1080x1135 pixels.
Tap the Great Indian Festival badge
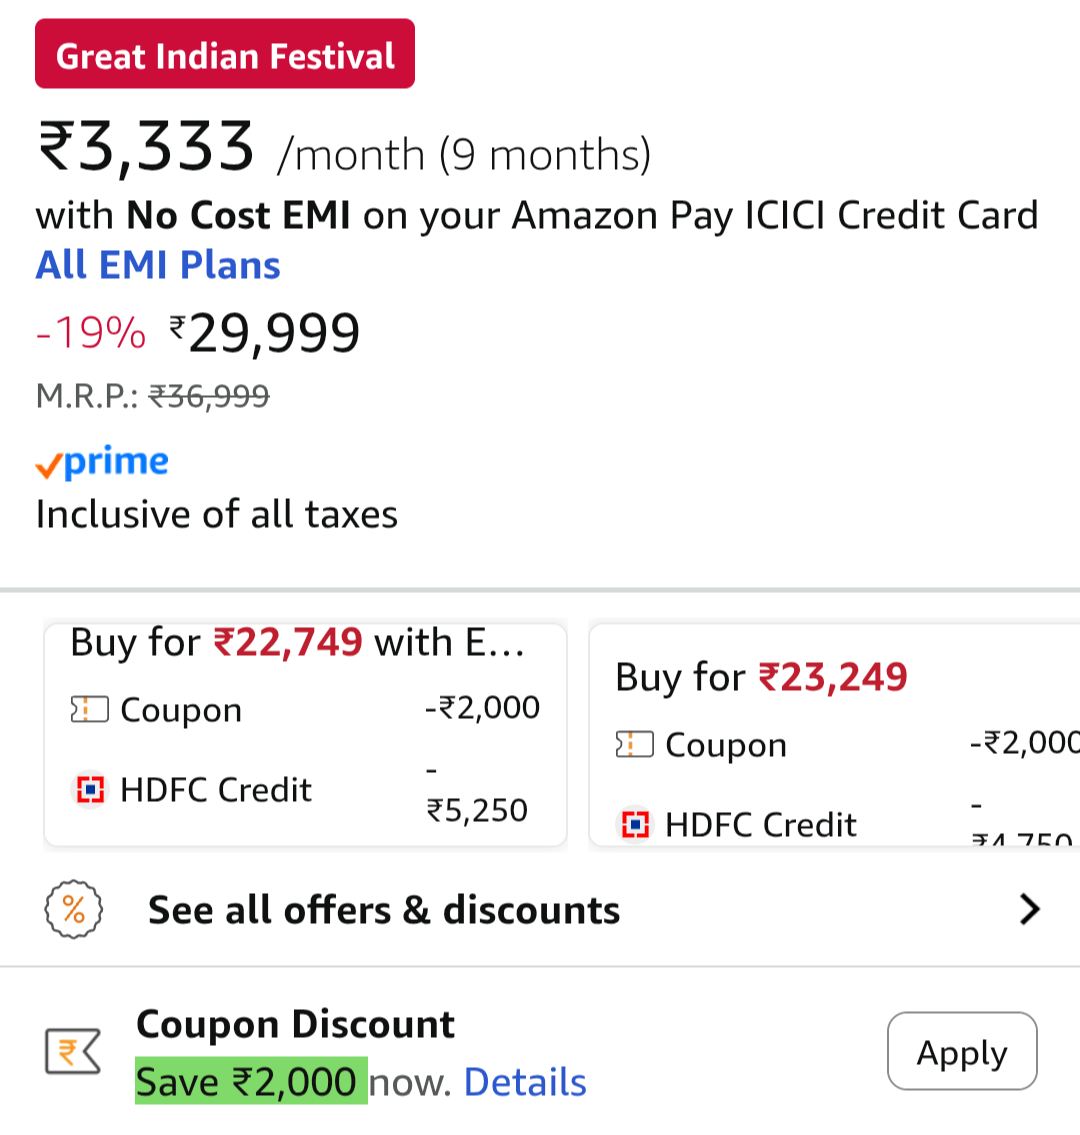tap(225, 55)
